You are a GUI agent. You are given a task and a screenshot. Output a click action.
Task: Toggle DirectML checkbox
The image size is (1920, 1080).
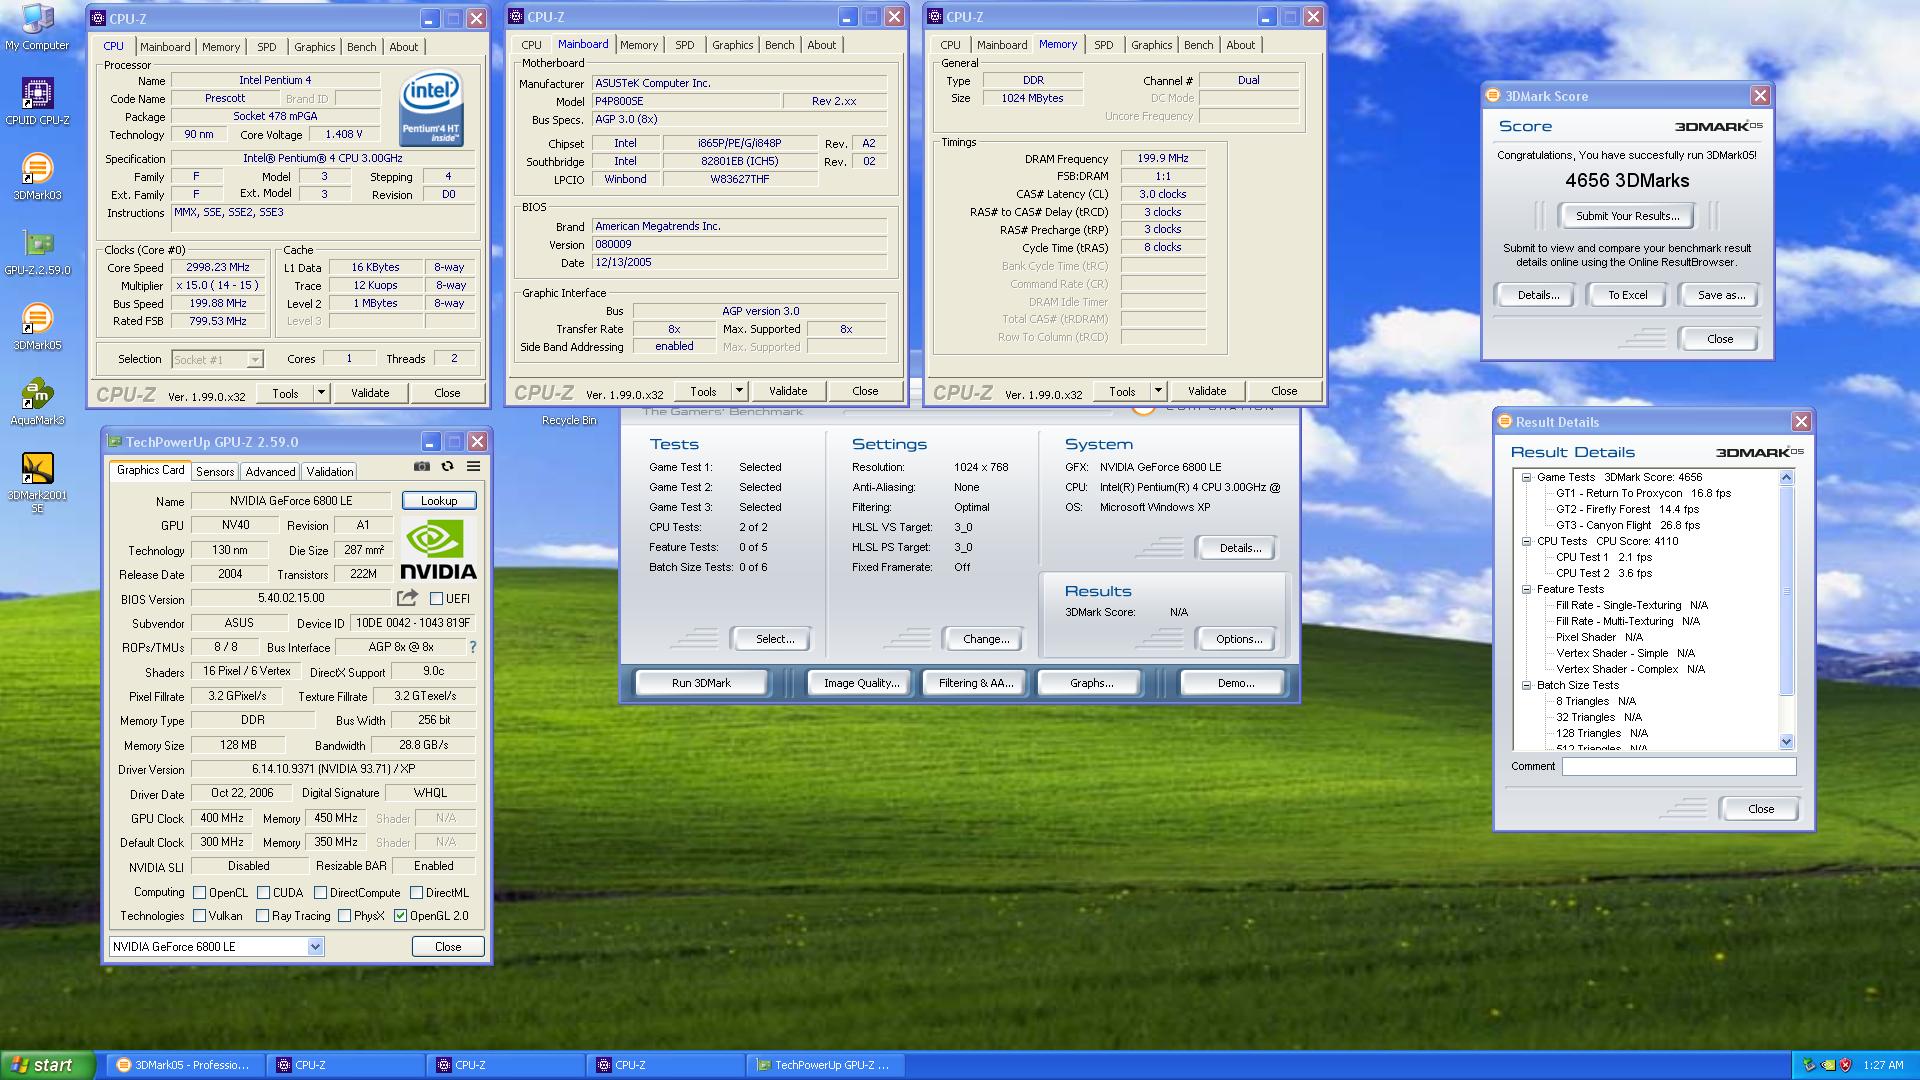[x=416, y=893]
